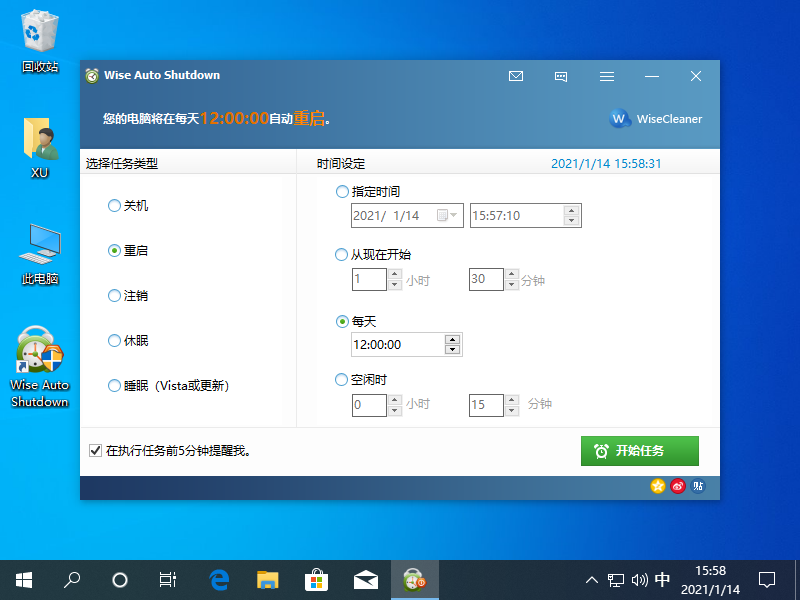Viewport: 800px width, 600px height.
Task: Toggle the 5-minute reminder checkbox
Action: (x=96, y=451)
